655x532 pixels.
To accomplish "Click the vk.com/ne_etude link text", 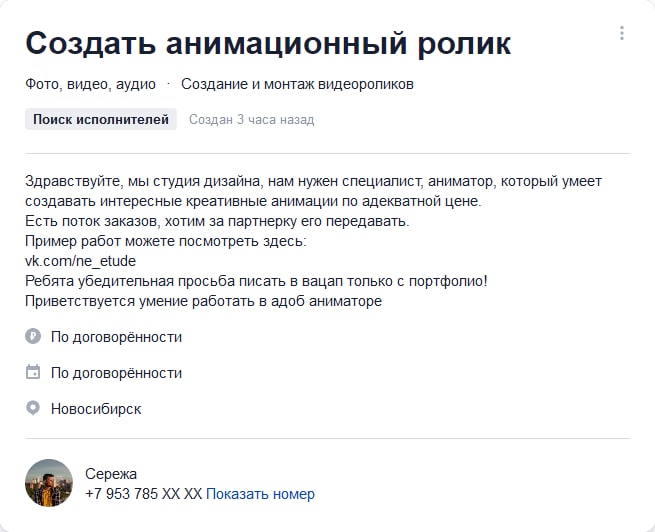I will coord(81,261).
